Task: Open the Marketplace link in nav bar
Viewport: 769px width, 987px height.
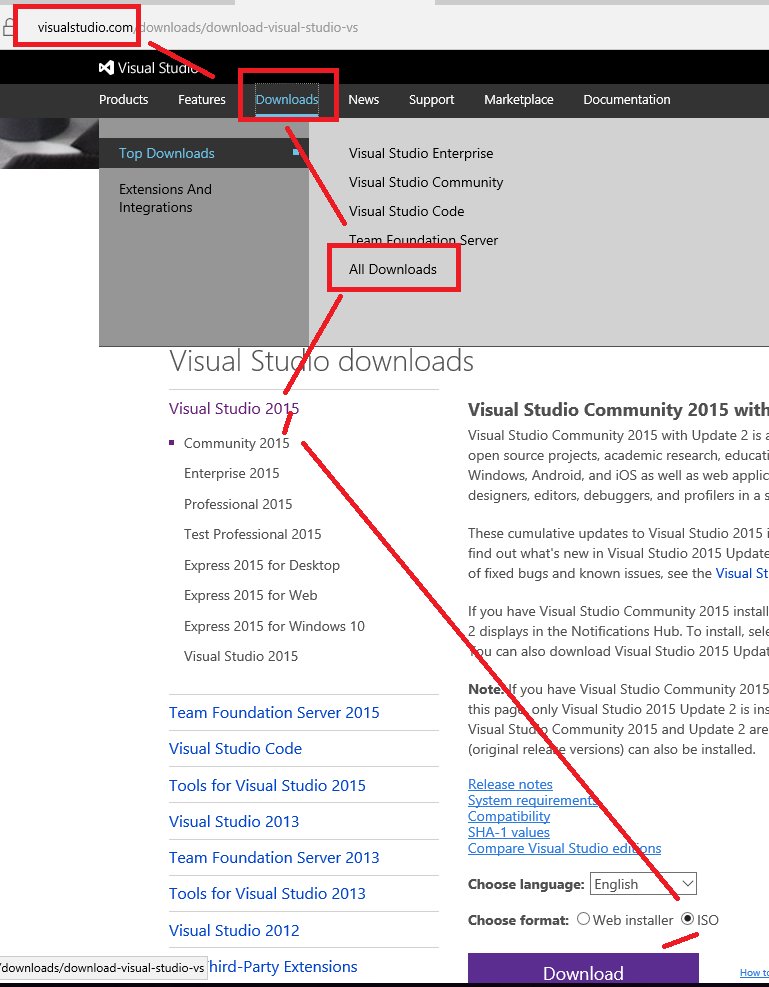Action: pos(519,99)
